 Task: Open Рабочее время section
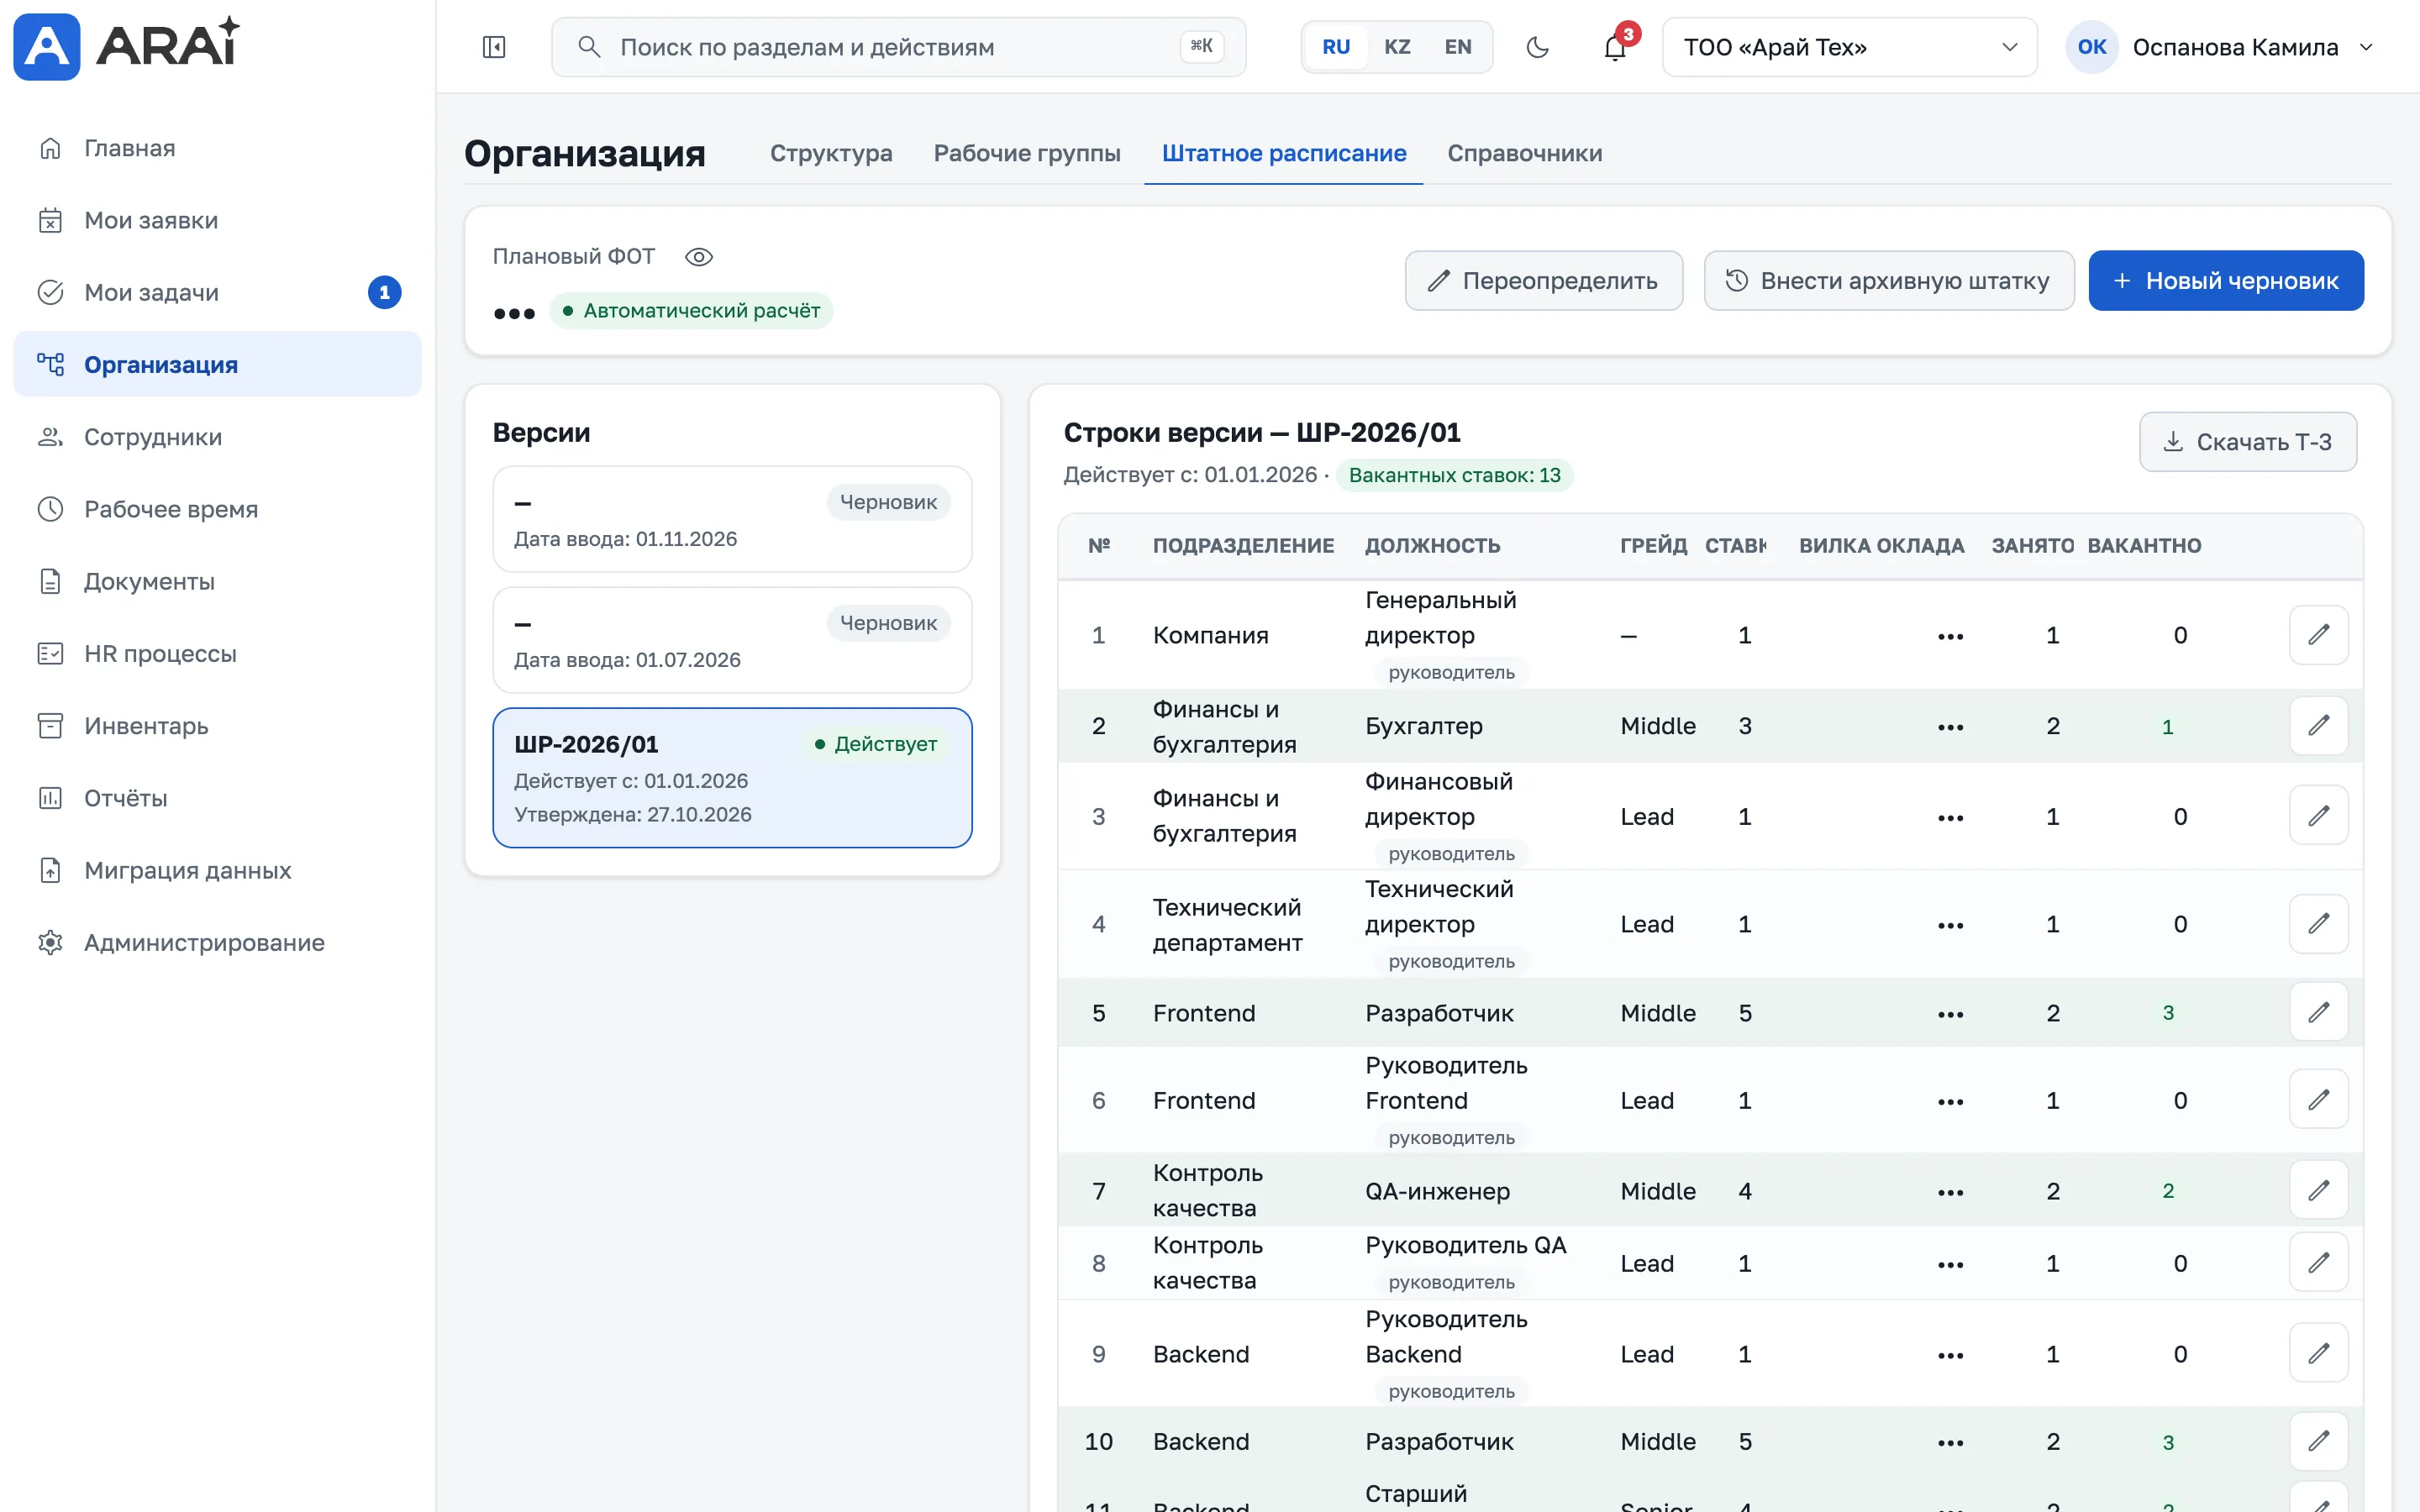[217, 509]
